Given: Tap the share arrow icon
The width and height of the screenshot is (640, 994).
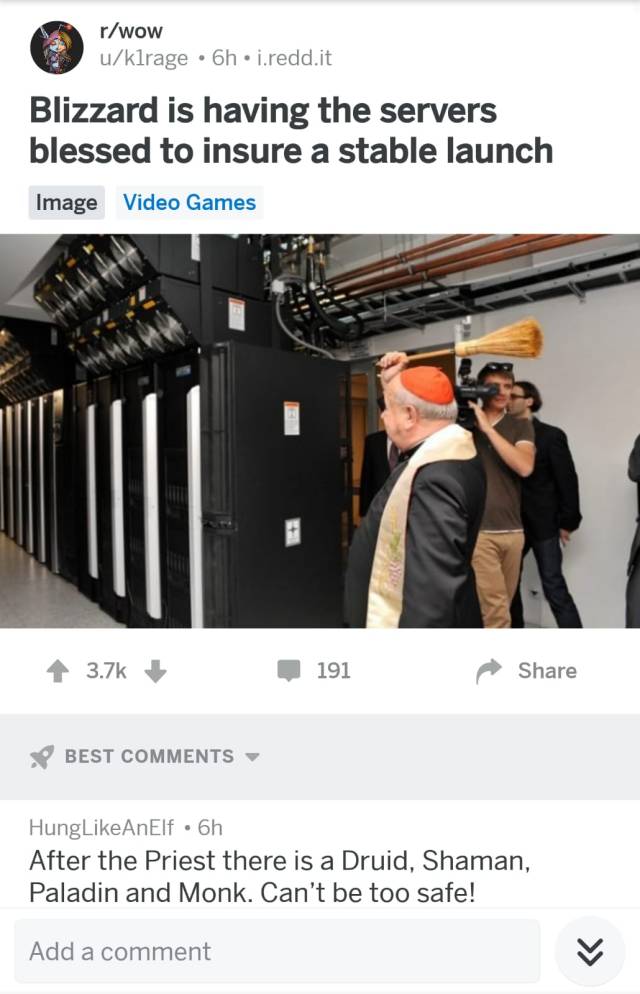Looking at the screenshot, I should [x=489, y=671].
